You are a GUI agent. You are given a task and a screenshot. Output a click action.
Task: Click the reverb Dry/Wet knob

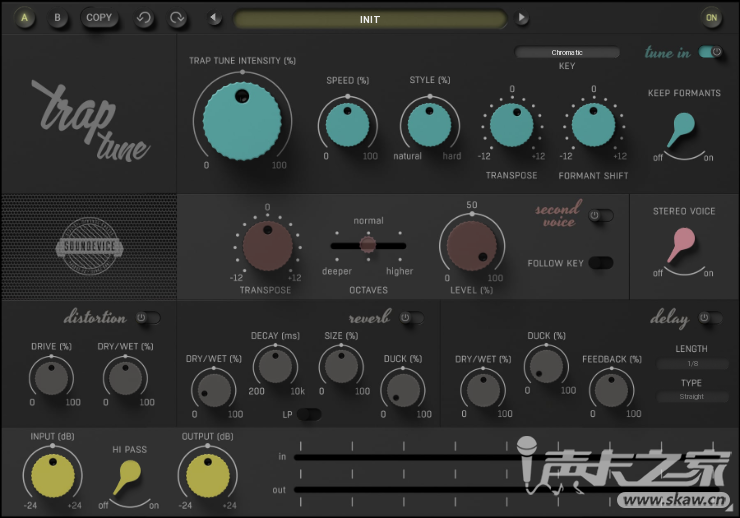coord(214,390)
